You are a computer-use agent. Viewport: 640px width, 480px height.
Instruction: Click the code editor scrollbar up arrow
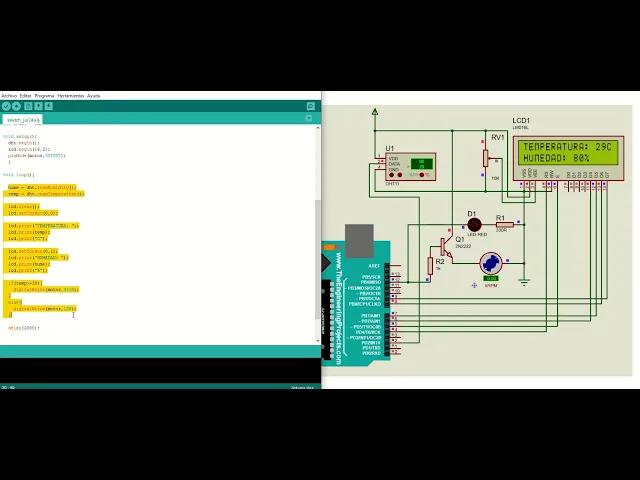pyautogui.click(x=318, y=128)
